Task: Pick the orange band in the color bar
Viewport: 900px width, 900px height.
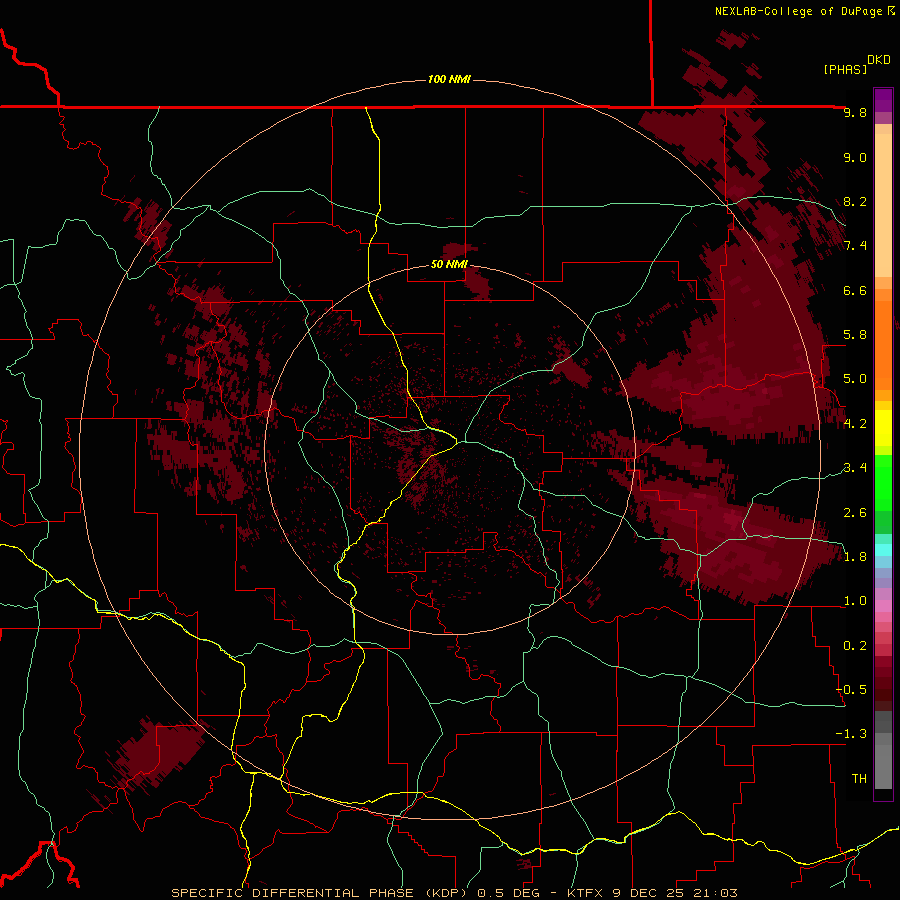Action: [883, 345]
